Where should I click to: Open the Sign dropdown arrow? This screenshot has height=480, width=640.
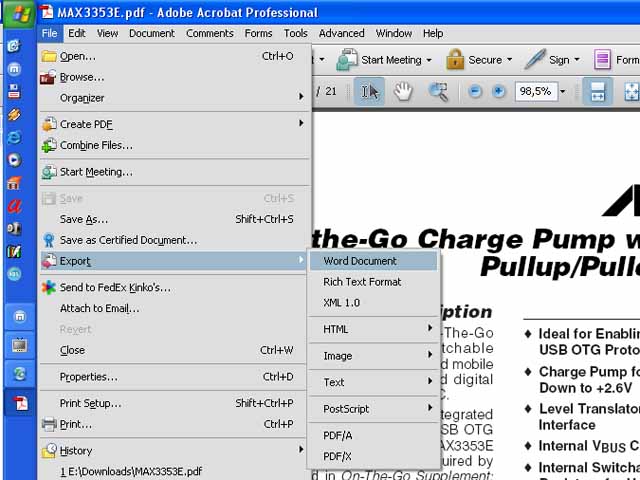pos(577,60)
